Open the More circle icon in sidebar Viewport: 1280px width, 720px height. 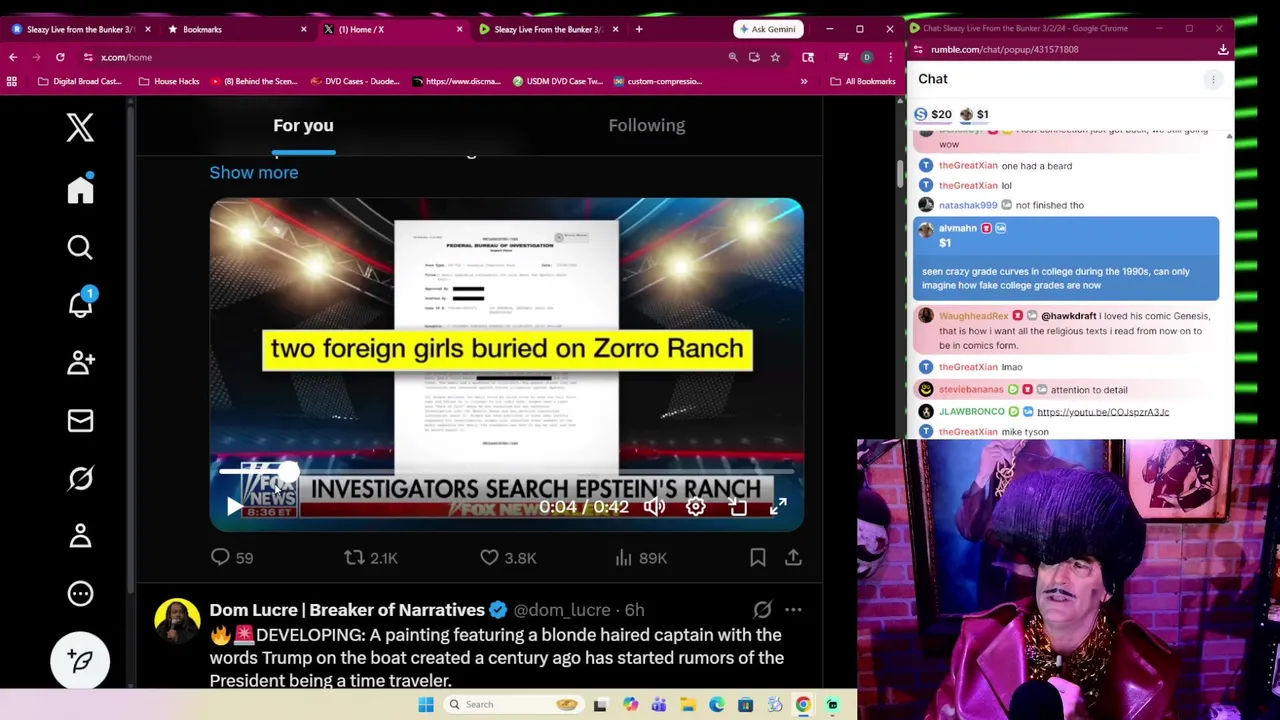80,594
